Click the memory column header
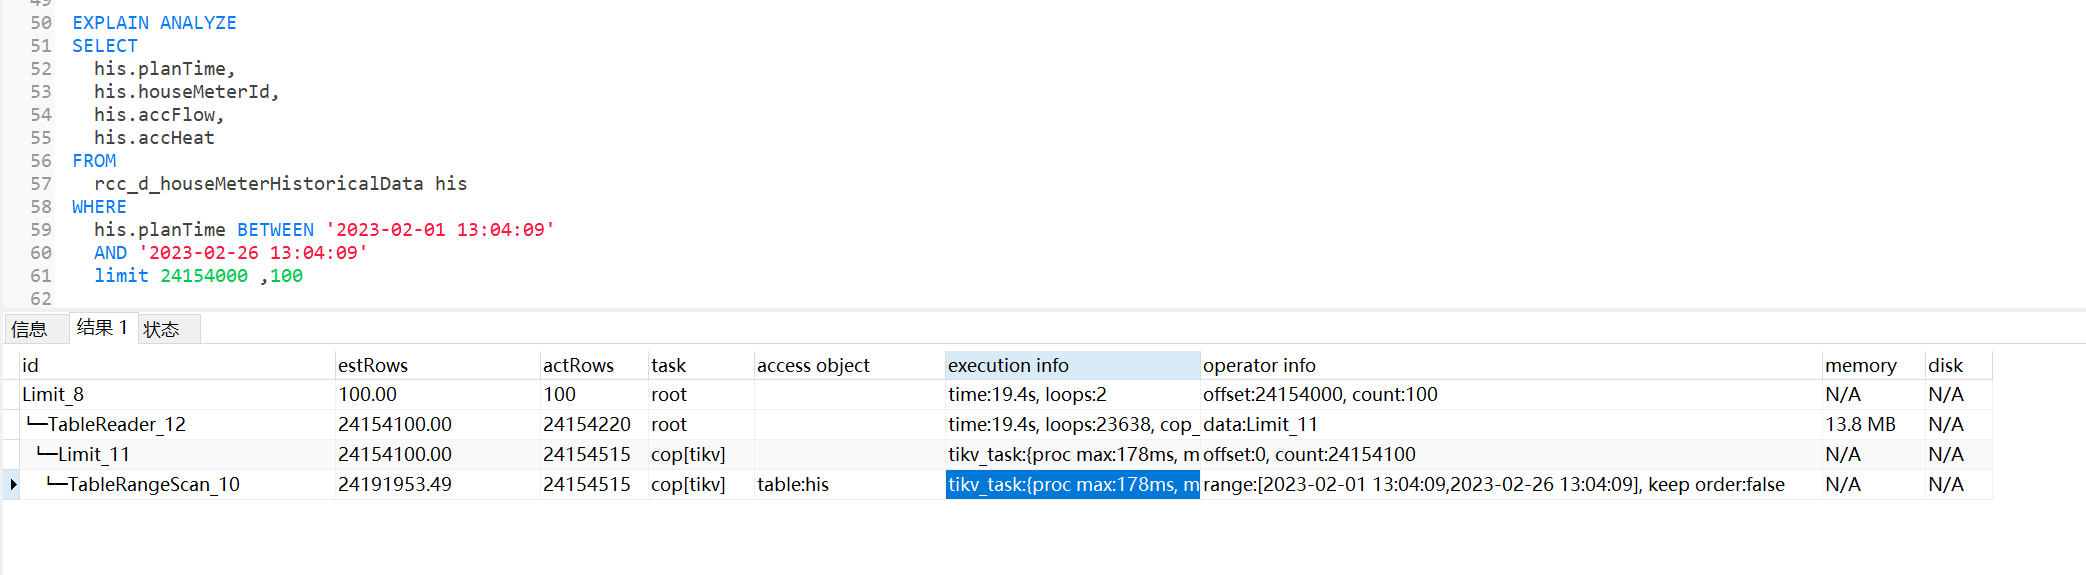The width and height of the screenshot is (2086, 575). pyautogui.click(x=1860, y=366)
